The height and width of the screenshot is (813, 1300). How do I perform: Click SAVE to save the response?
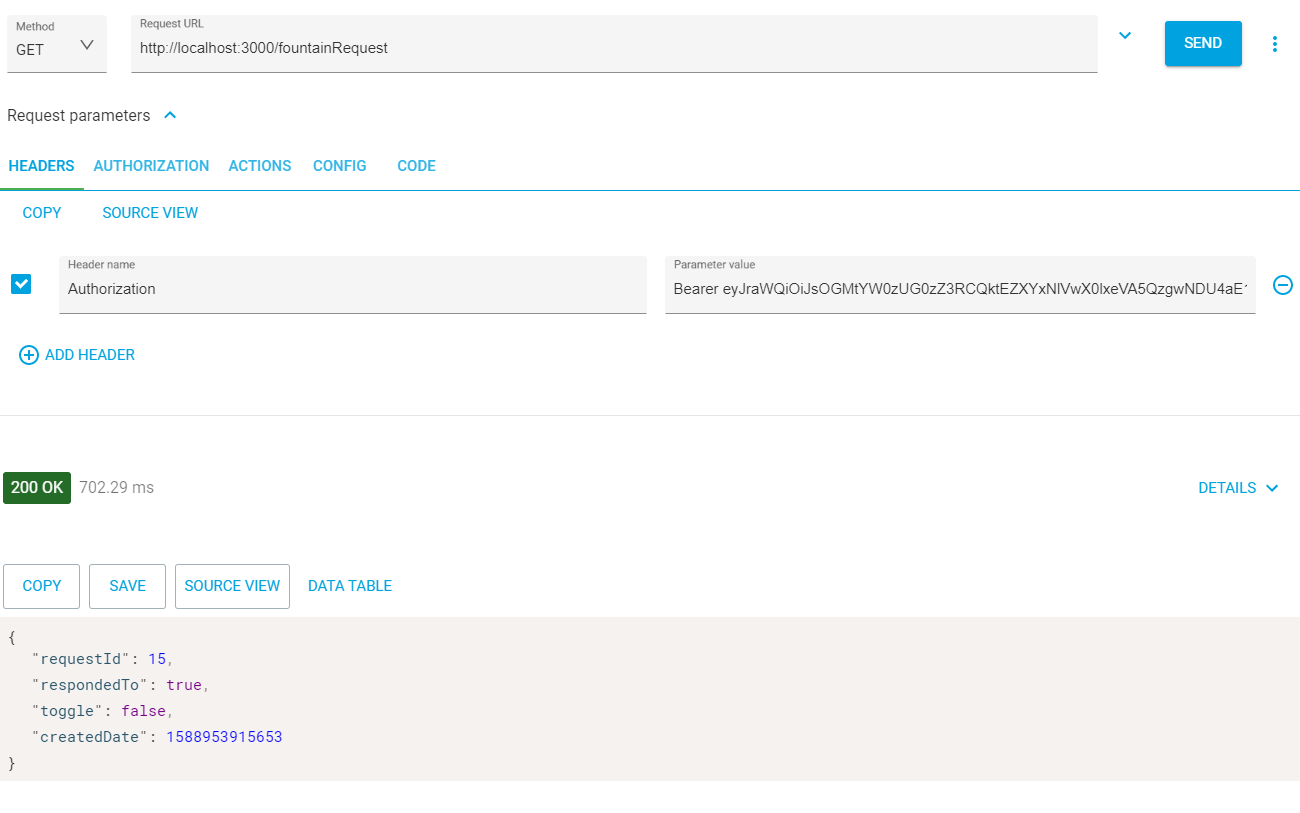[x=127, y=586]
